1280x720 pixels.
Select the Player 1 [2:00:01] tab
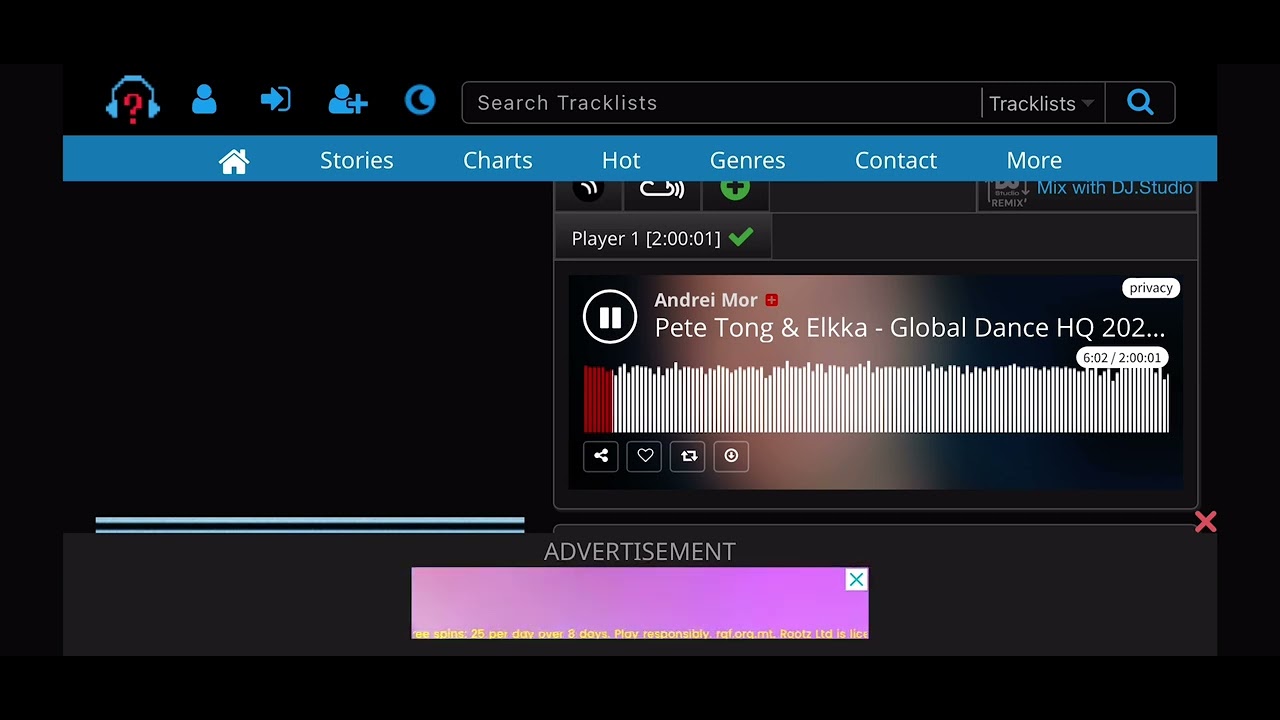click(662, 238)
